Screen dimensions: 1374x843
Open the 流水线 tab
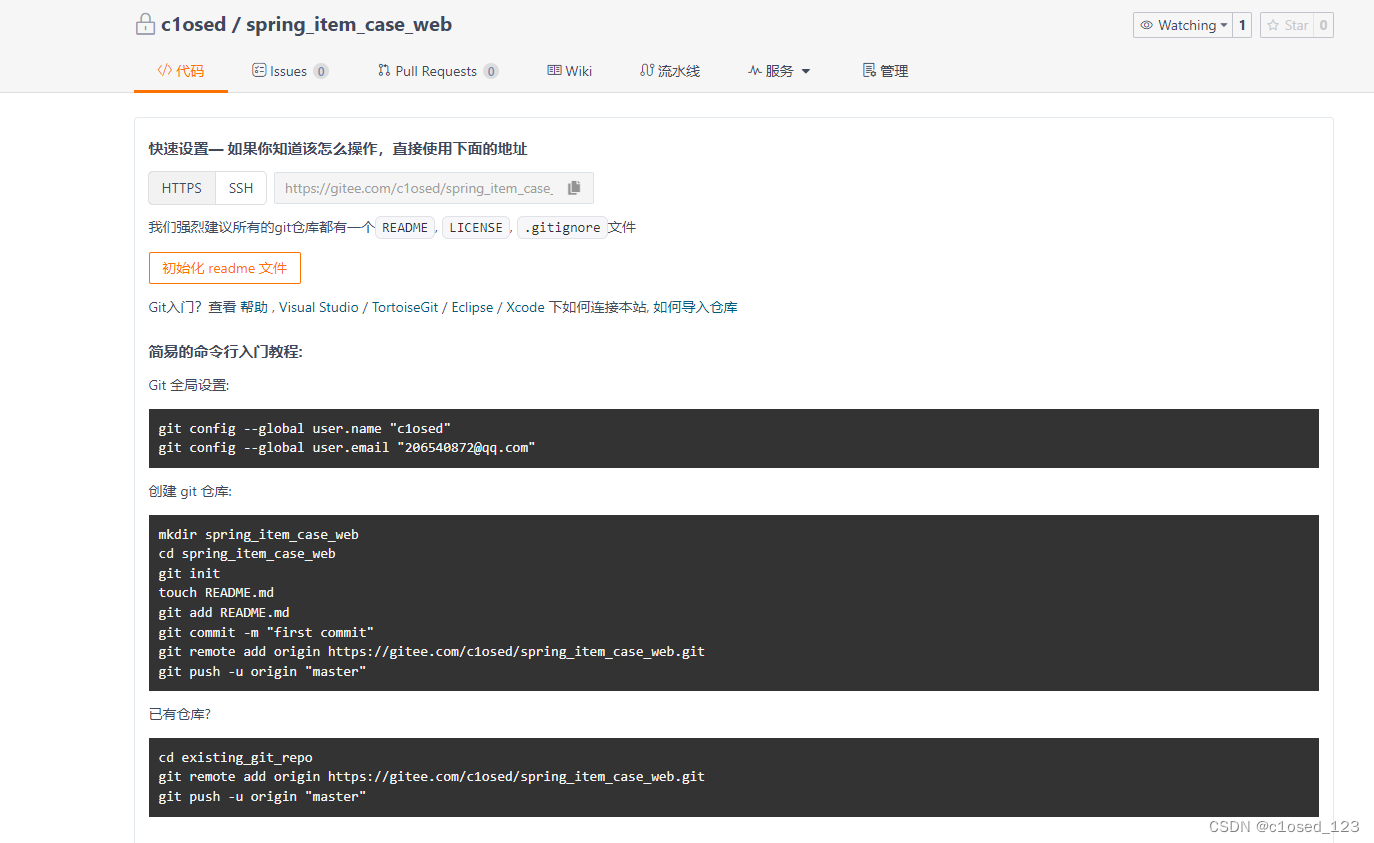[670, 71]
